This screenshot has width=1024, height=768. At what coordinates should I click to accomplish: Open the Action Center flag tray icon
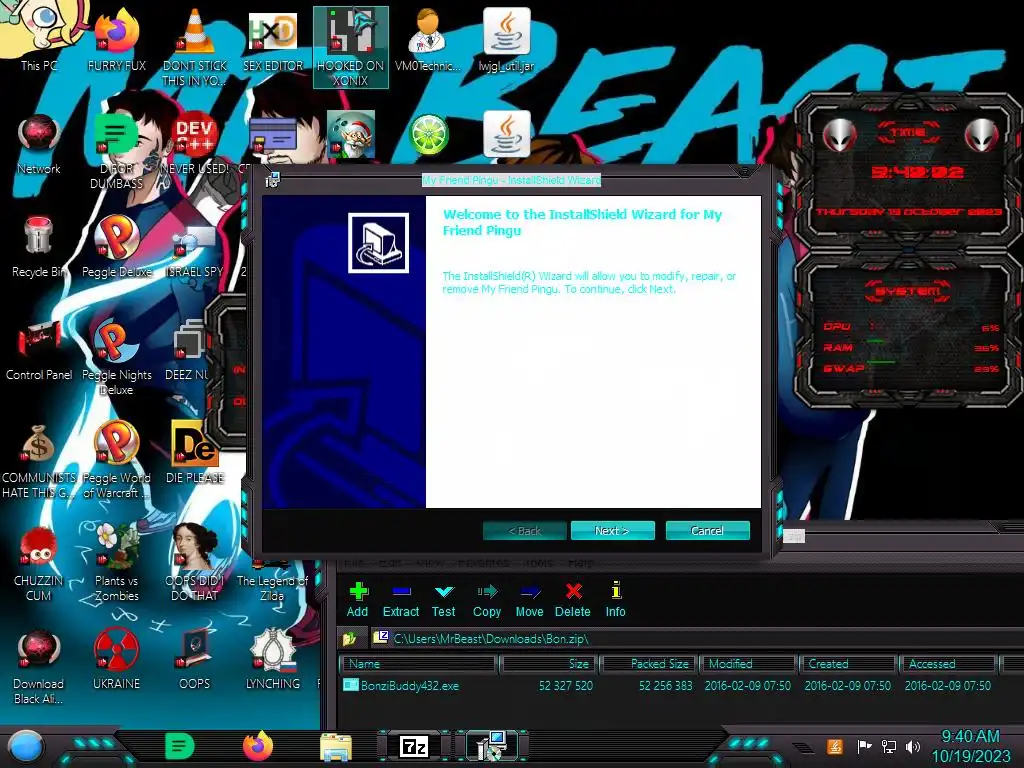[x=864, y=746]
